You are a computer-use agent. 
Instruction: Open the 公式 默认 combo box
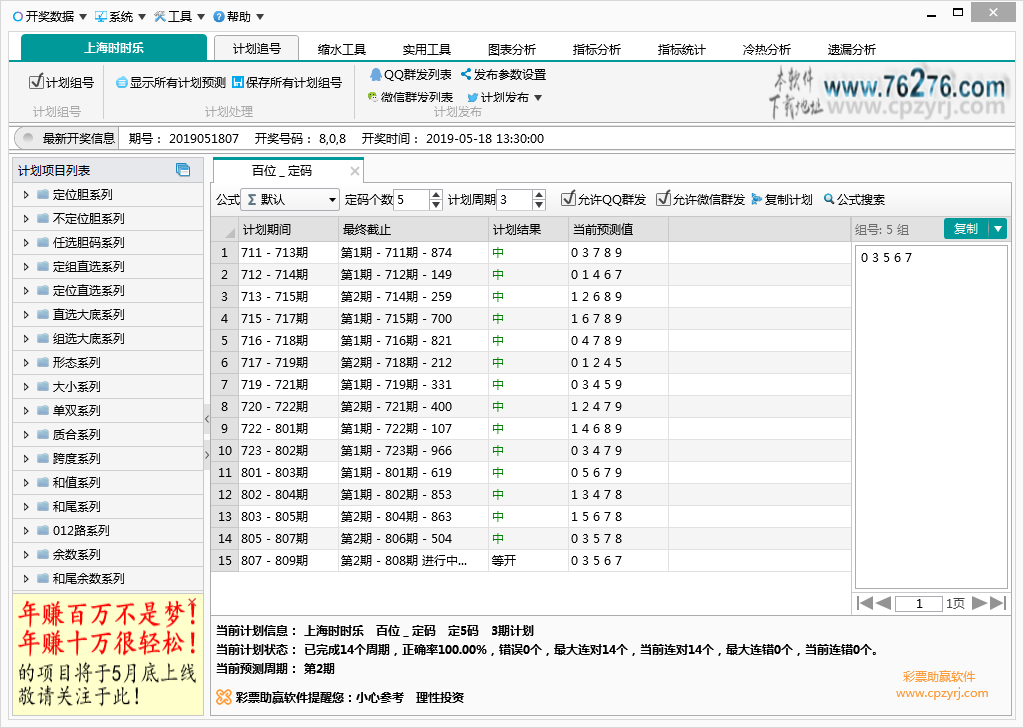(289, 199)
